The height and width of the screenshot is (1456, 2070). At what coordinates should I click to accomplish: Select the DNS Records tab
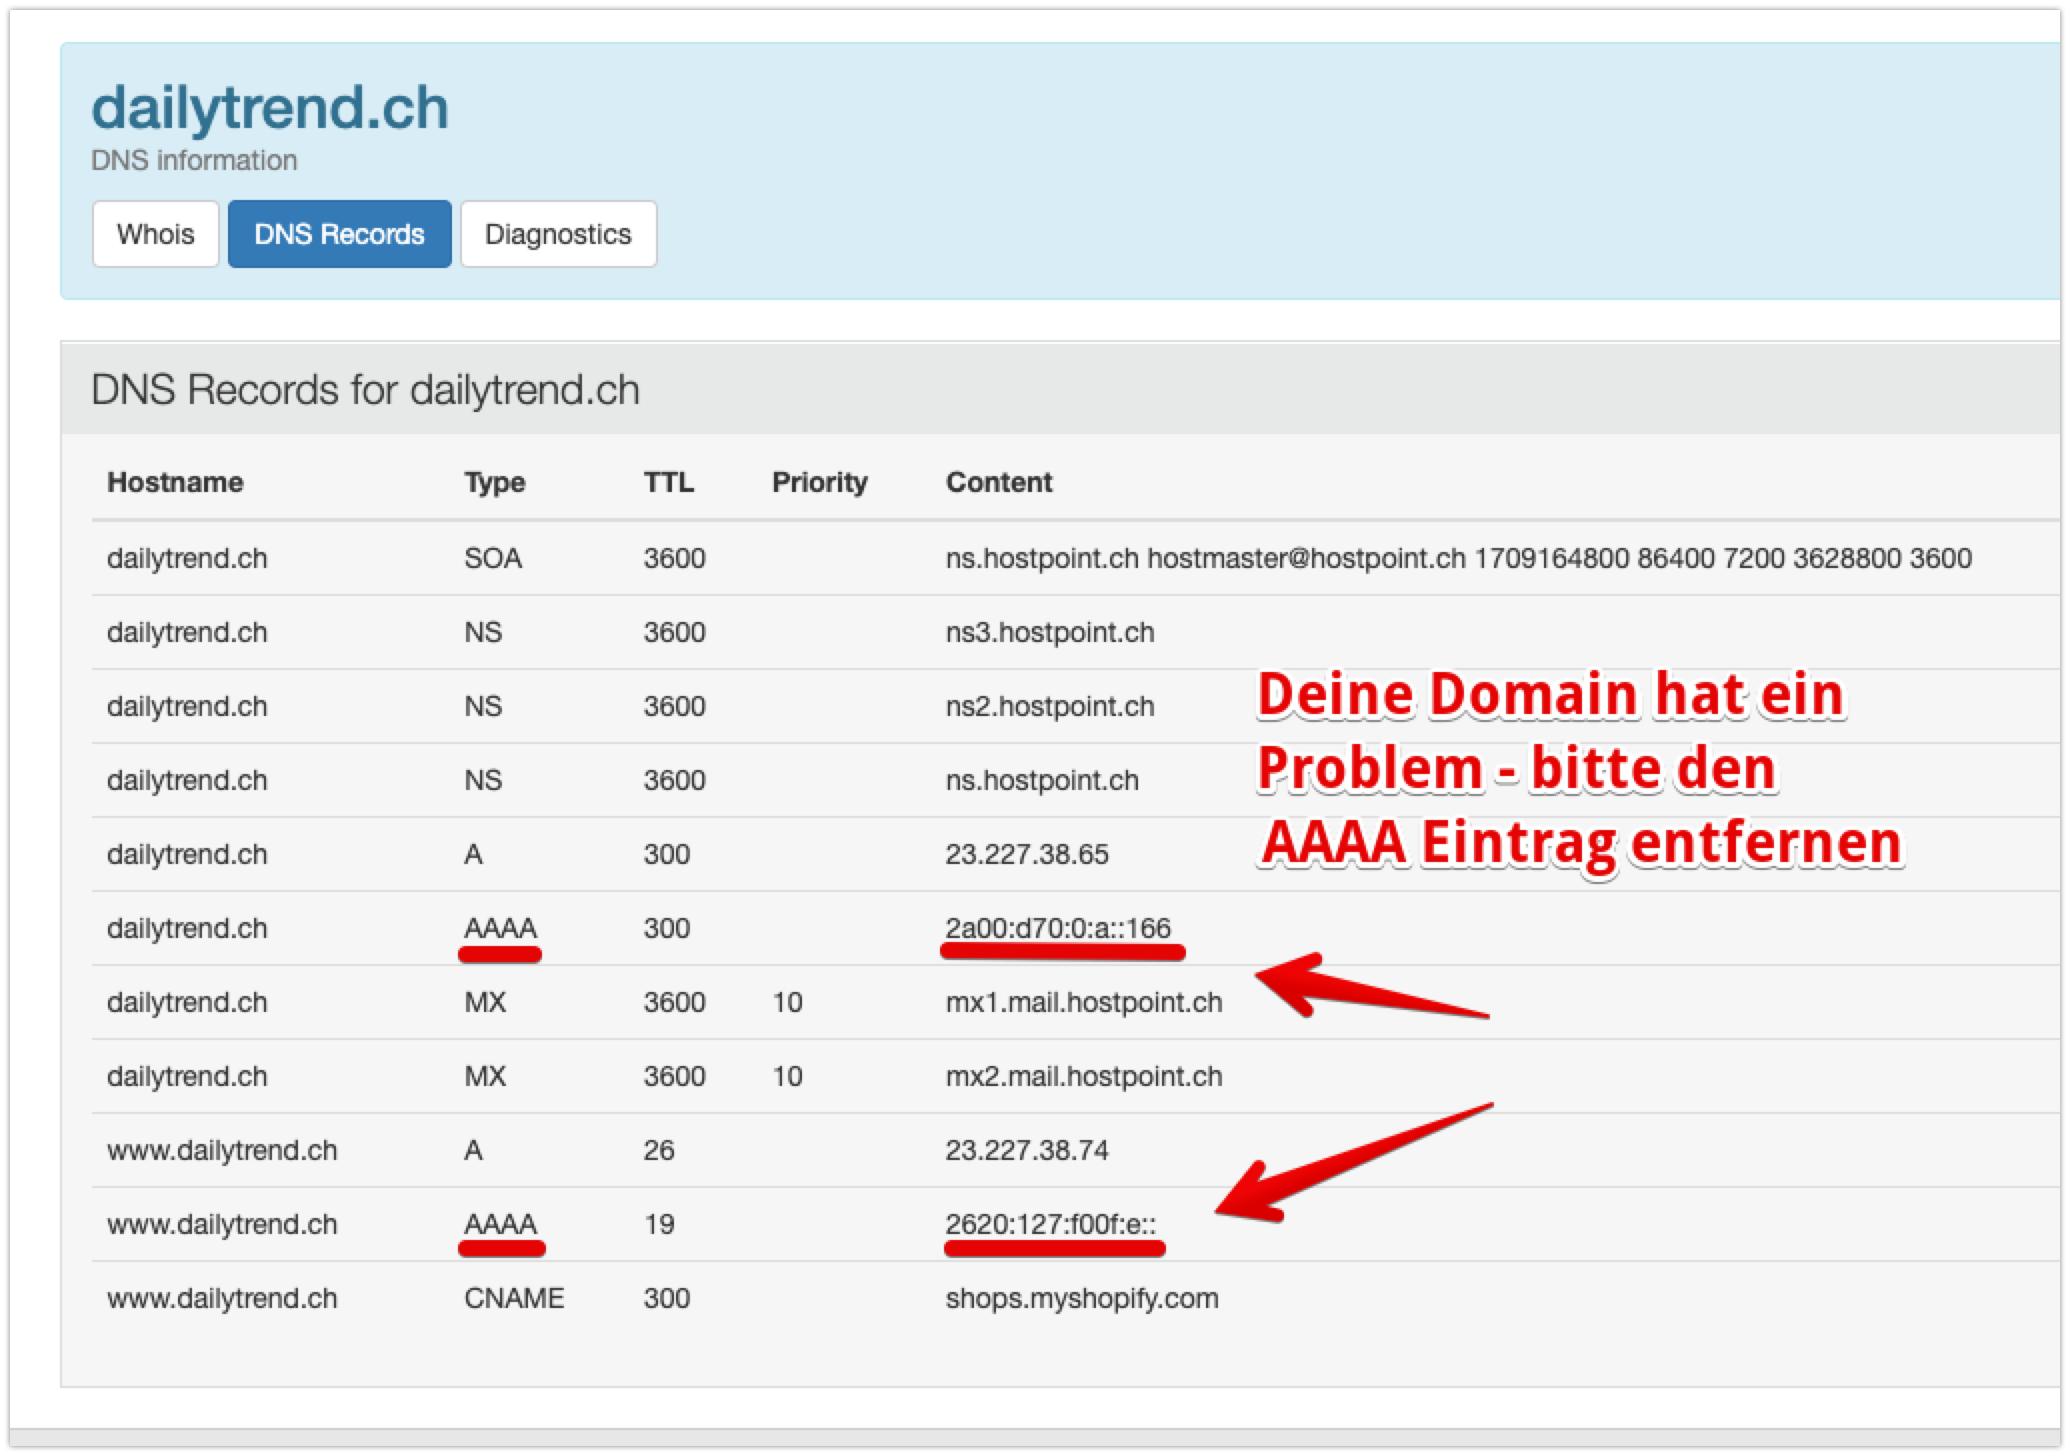pos(339,234)
